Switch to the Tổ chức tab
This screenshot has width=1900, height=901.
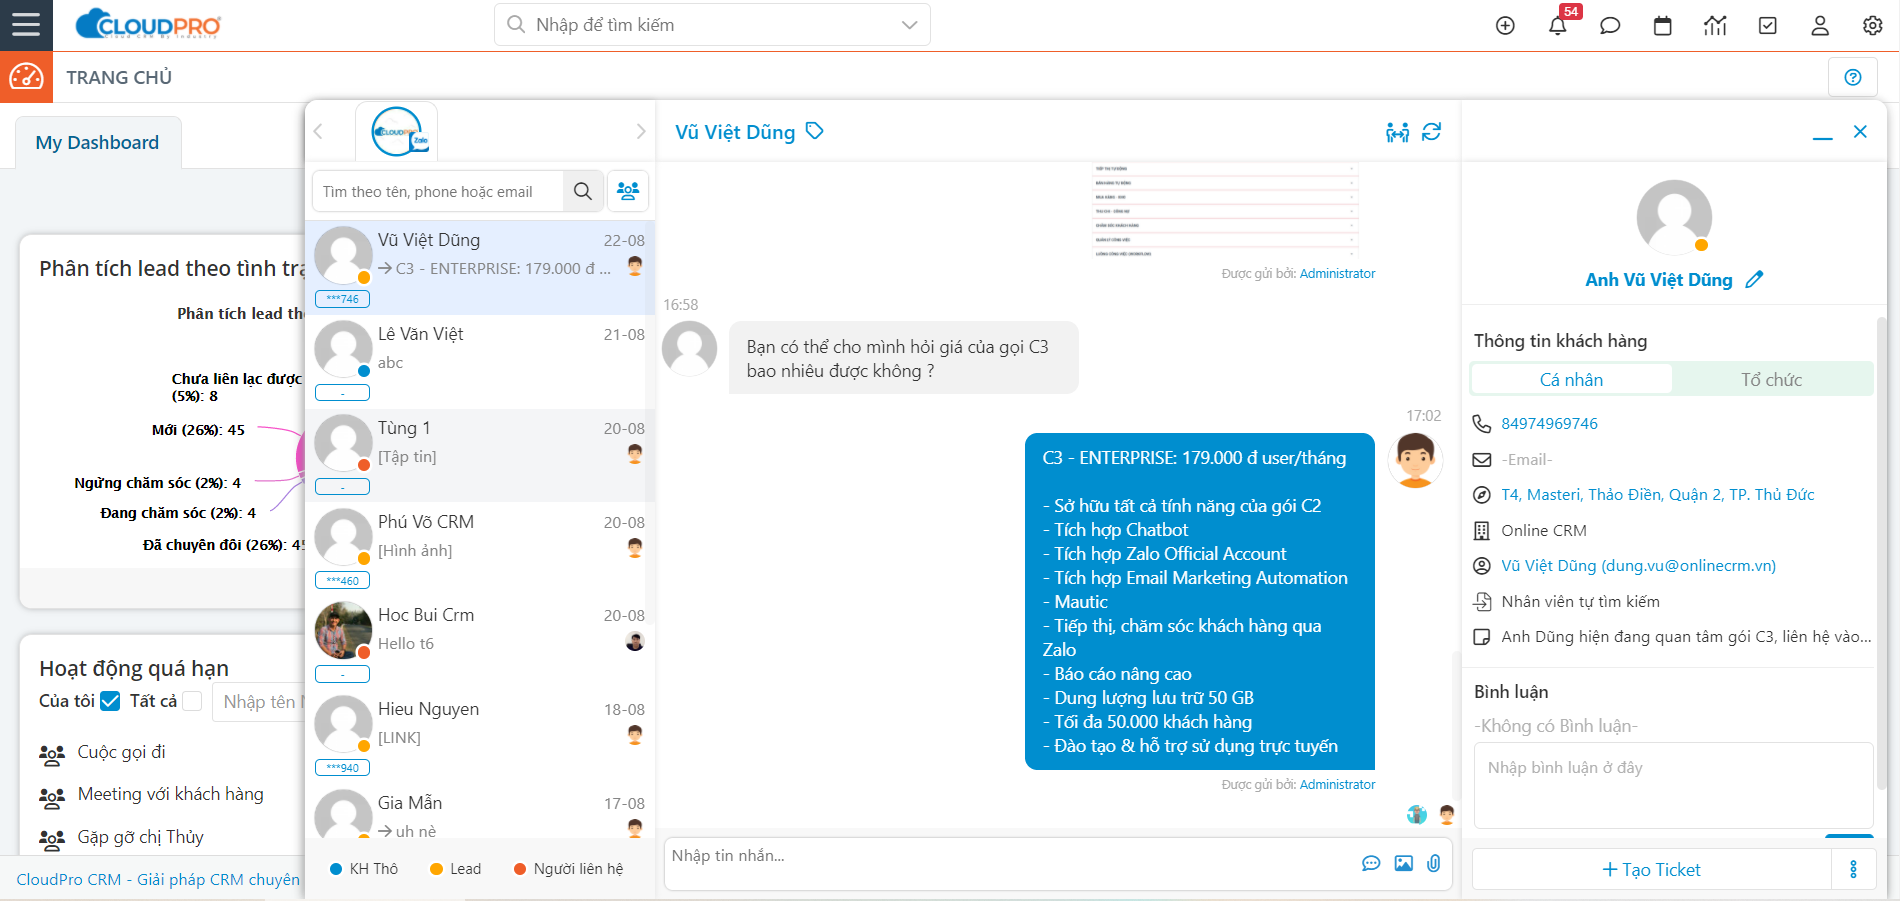1772,380
